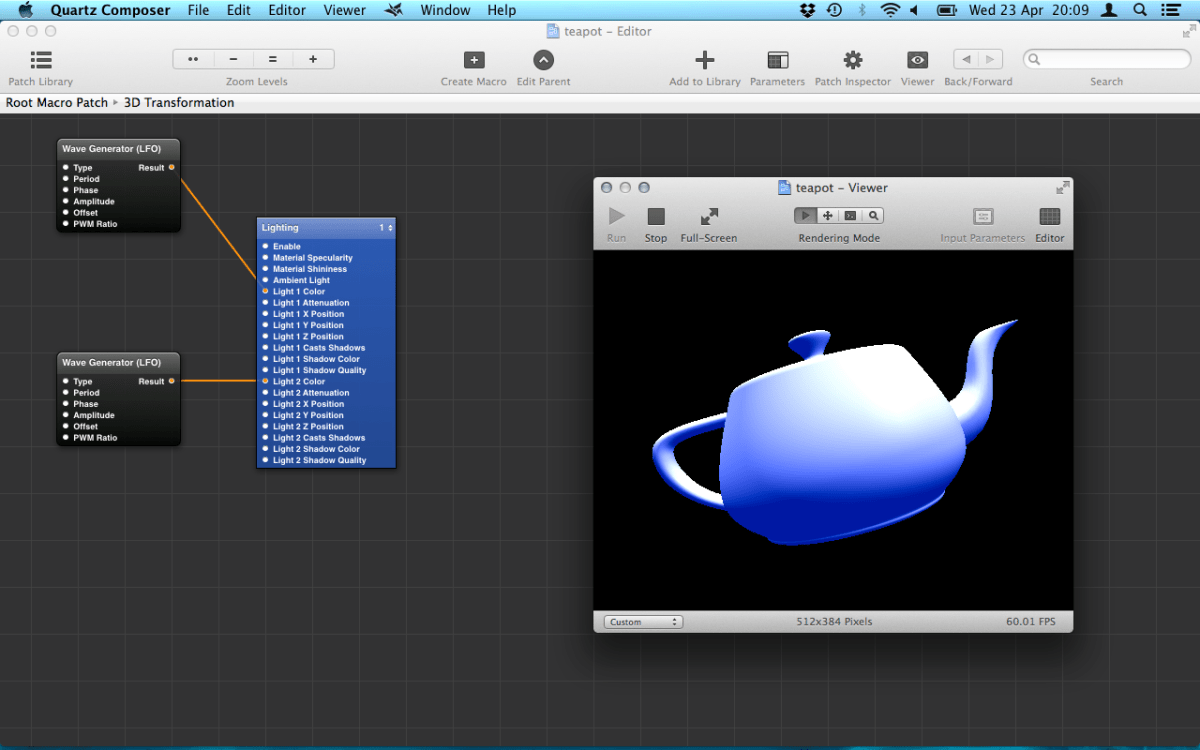
Task: Navigate to Root Macro Patch breadcrumb
Action: (57, 102)
